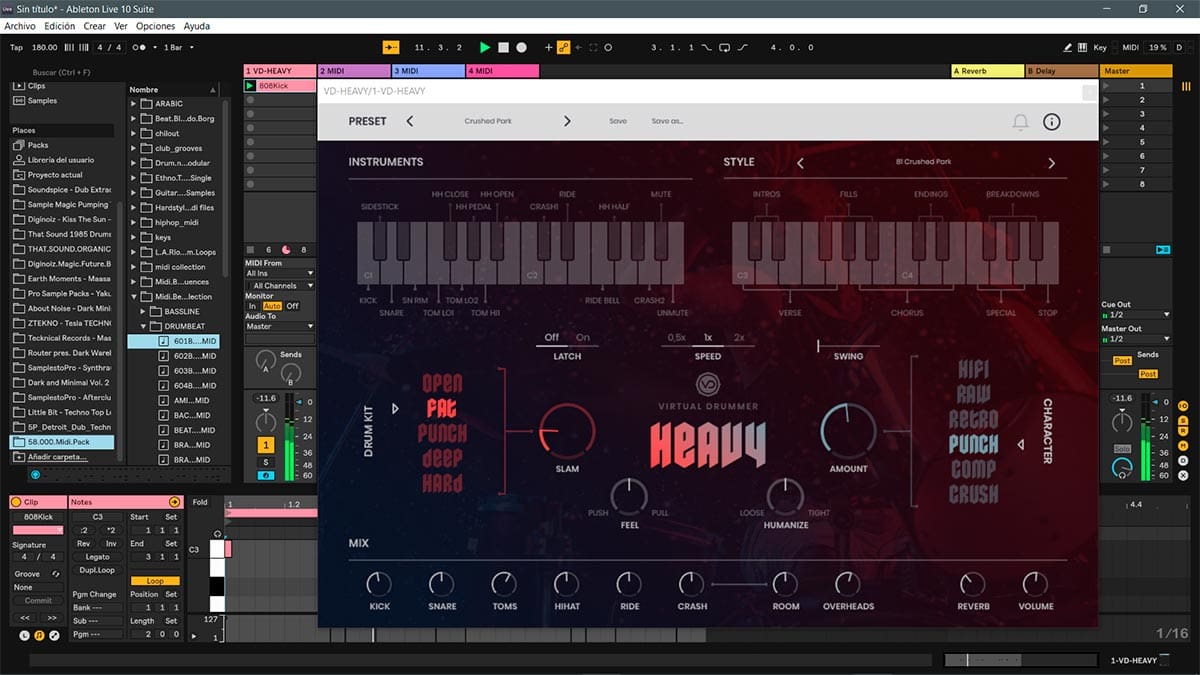
Task: Set Speed to 2x
Action: [740, 337]
